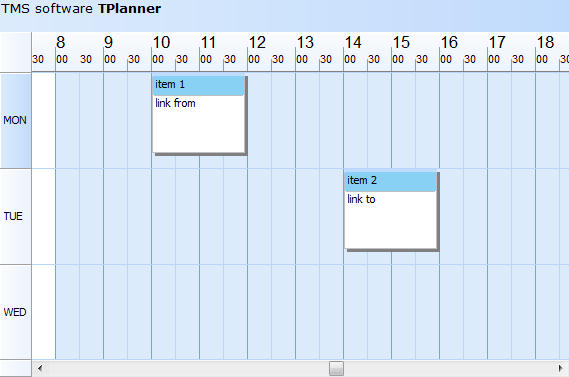This screenshot has height=377, width=569.
Task: Click the left scroll arrow of the horizontal scrollbar
Action: pos(40,369)
